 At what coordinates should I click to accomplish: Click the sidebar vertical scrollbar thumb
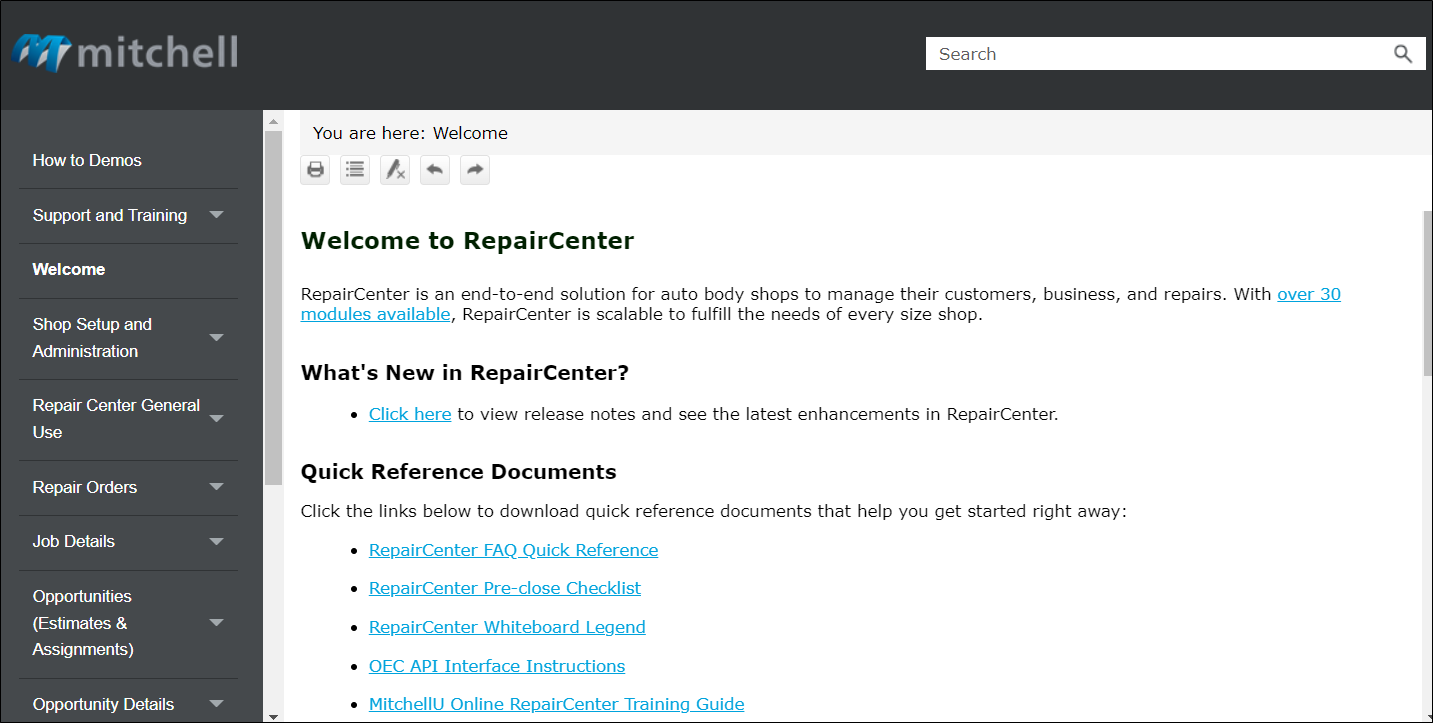click(273, 308)
